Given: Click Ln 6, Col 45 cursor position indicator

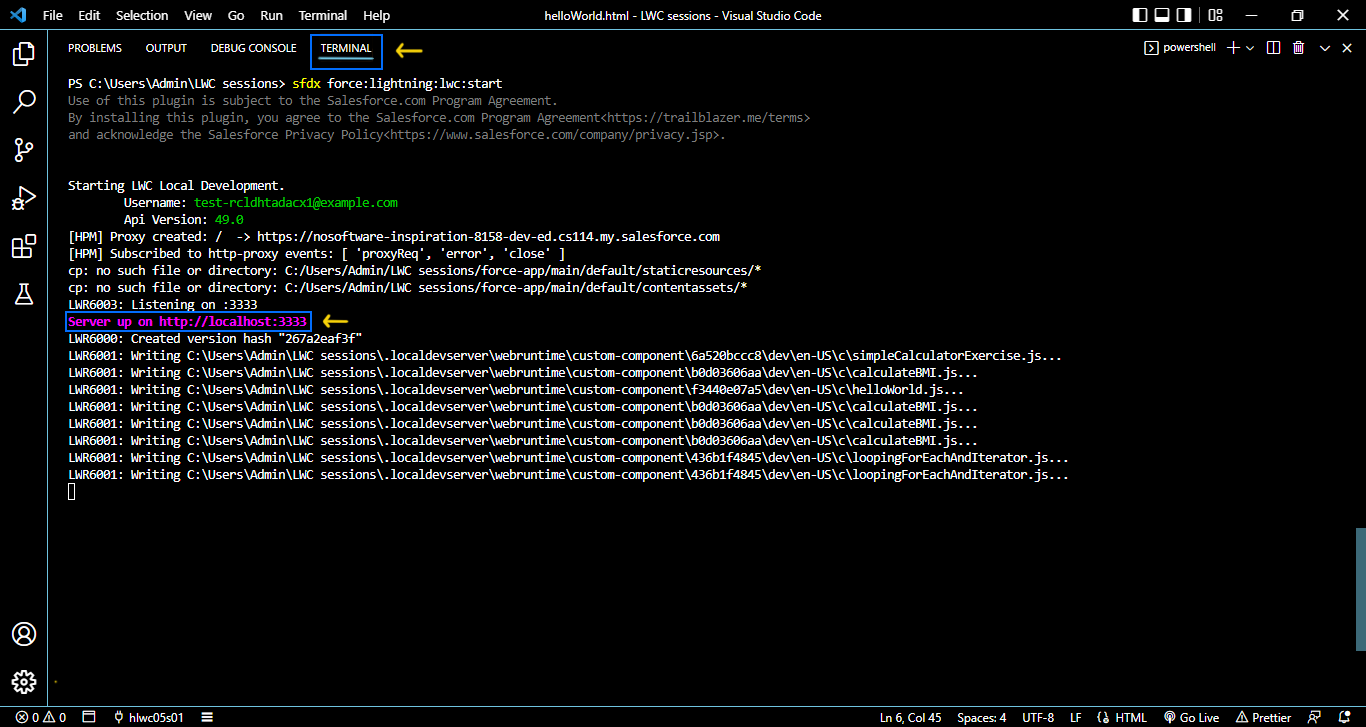Looking at the screenshot, I should (912, 717).
